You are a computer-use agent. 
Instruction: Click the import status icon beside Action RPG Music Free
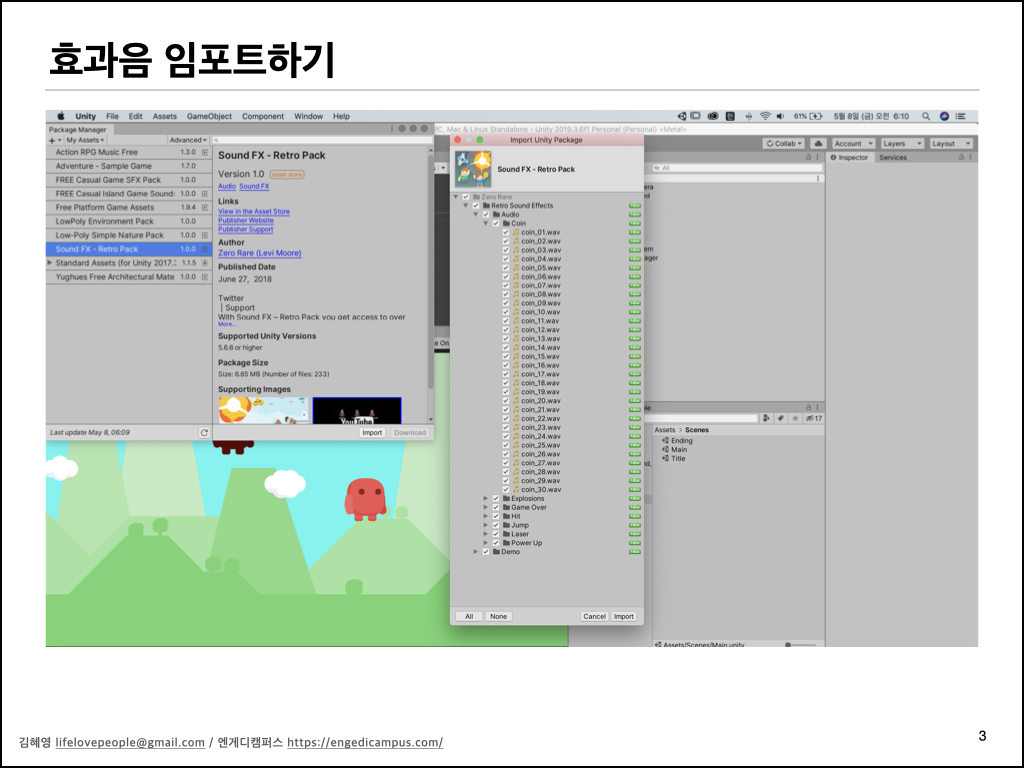[x=204, y=152]
